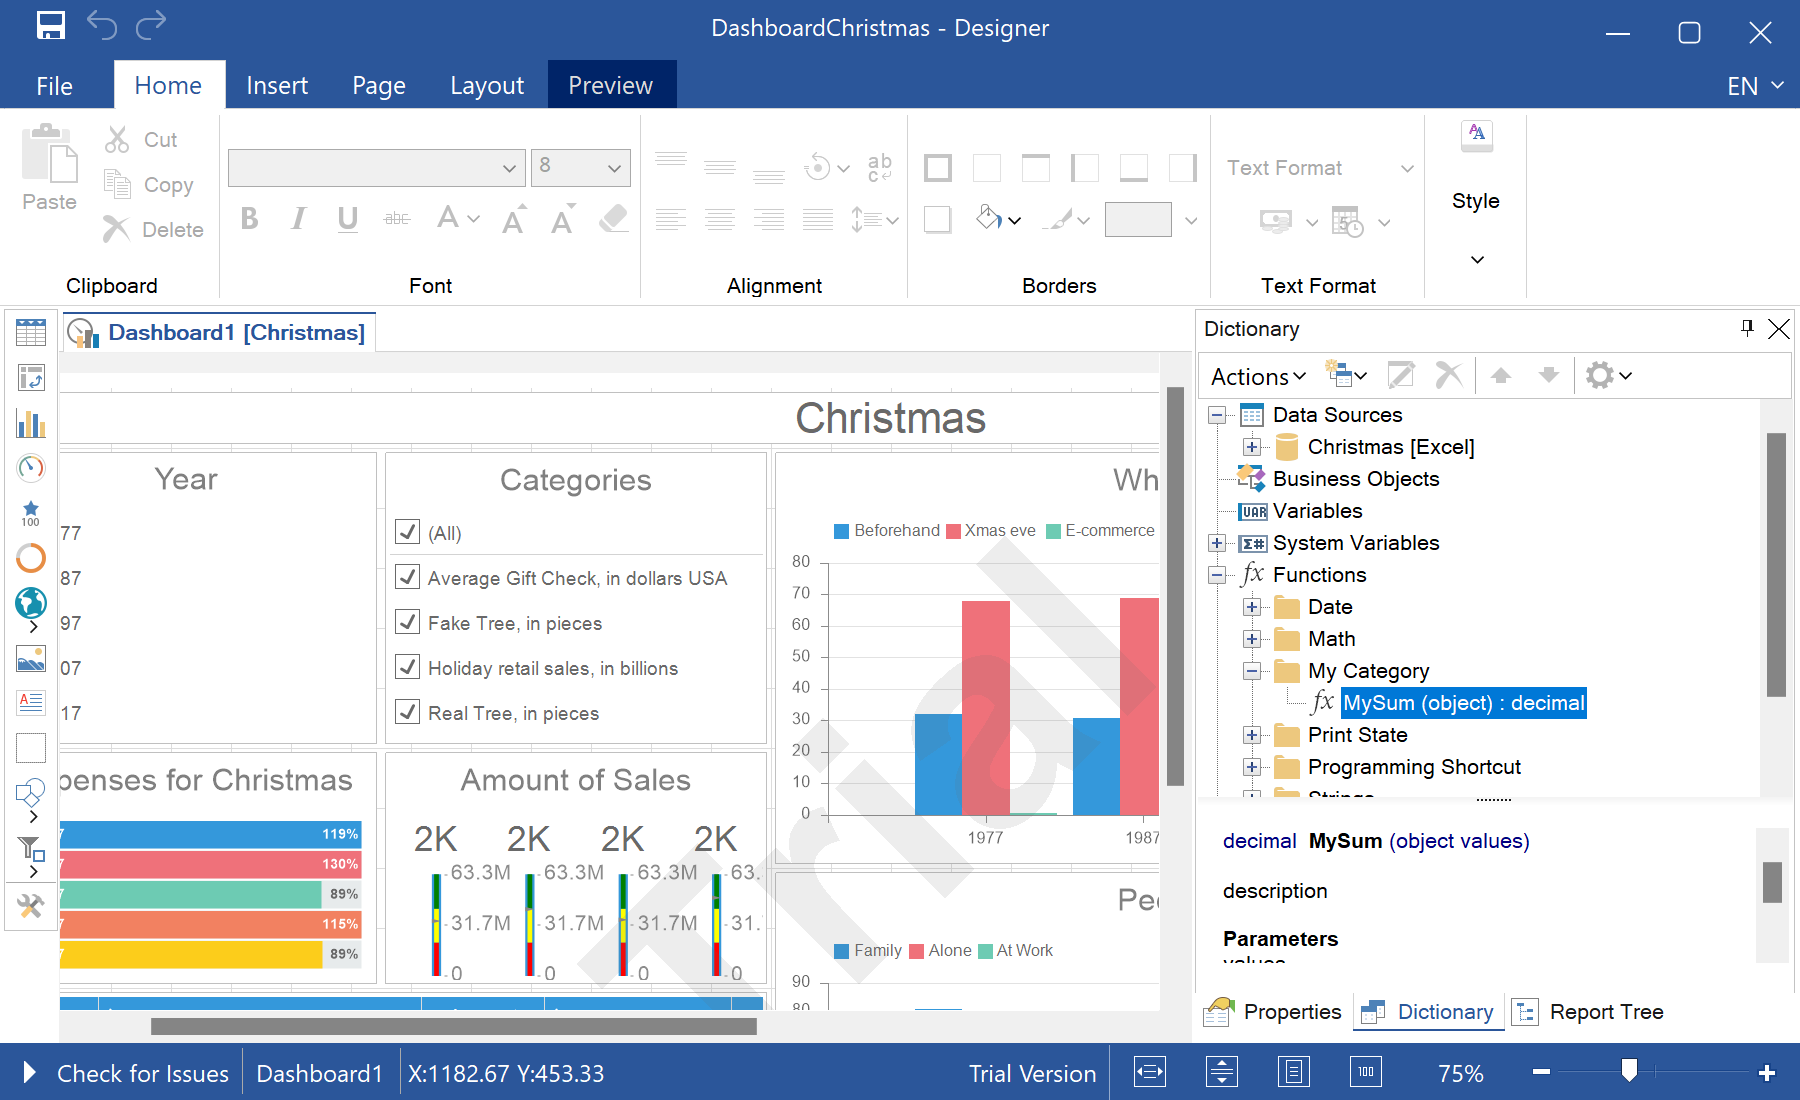This screenshot has width=1800, height=1100.
Task: Uncheck the (All) categories checkbox
Action: (x=407, y=532)
